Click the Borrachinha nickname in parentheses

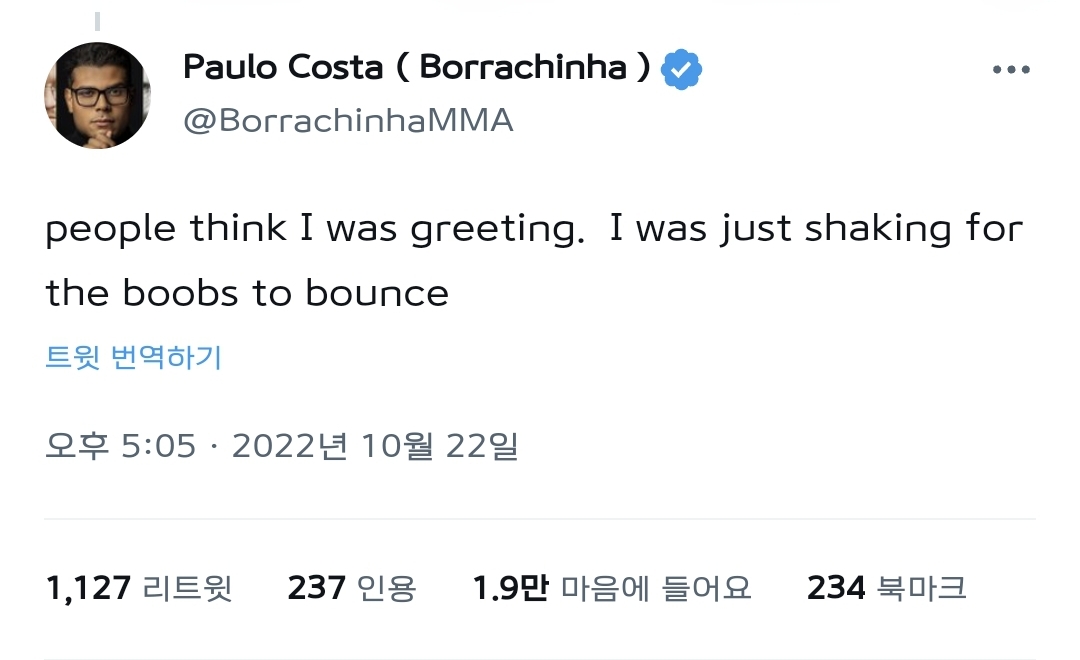coord(524,67)
